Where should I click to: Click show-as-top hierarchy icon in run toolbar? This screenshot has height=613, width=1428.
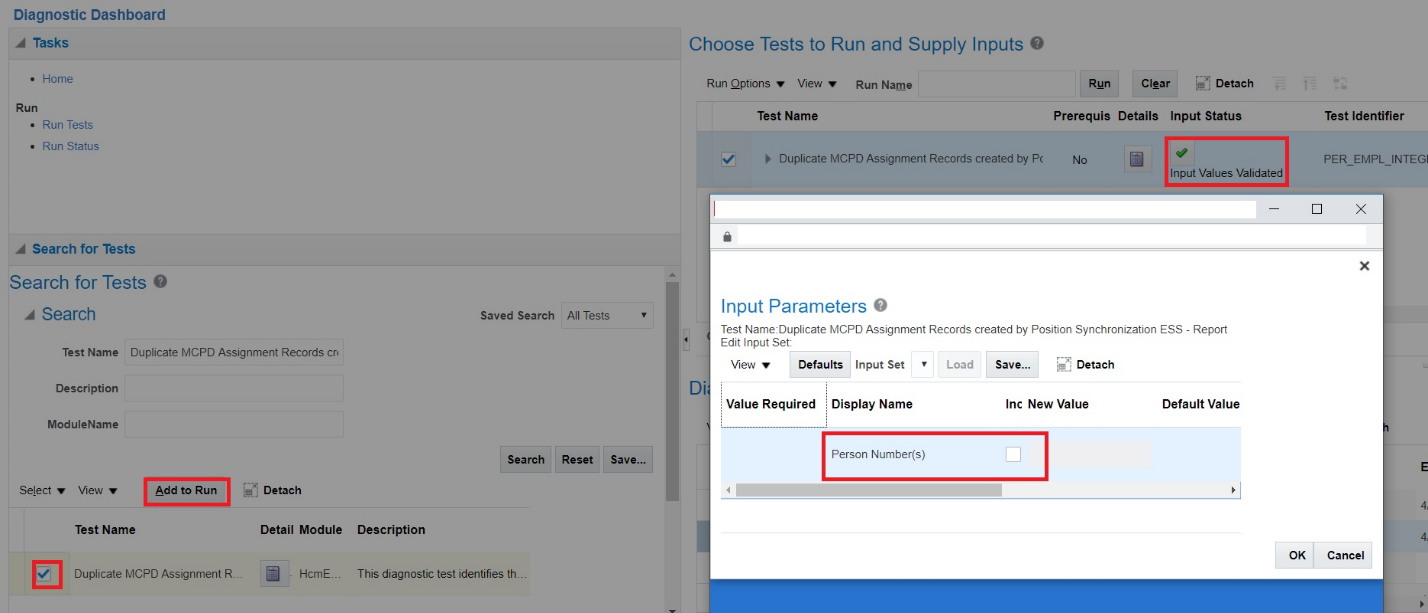(x=1340, y=84)
